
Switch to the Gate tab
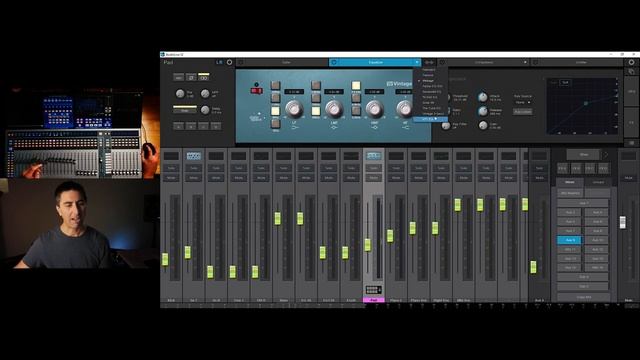pos(286,62)
